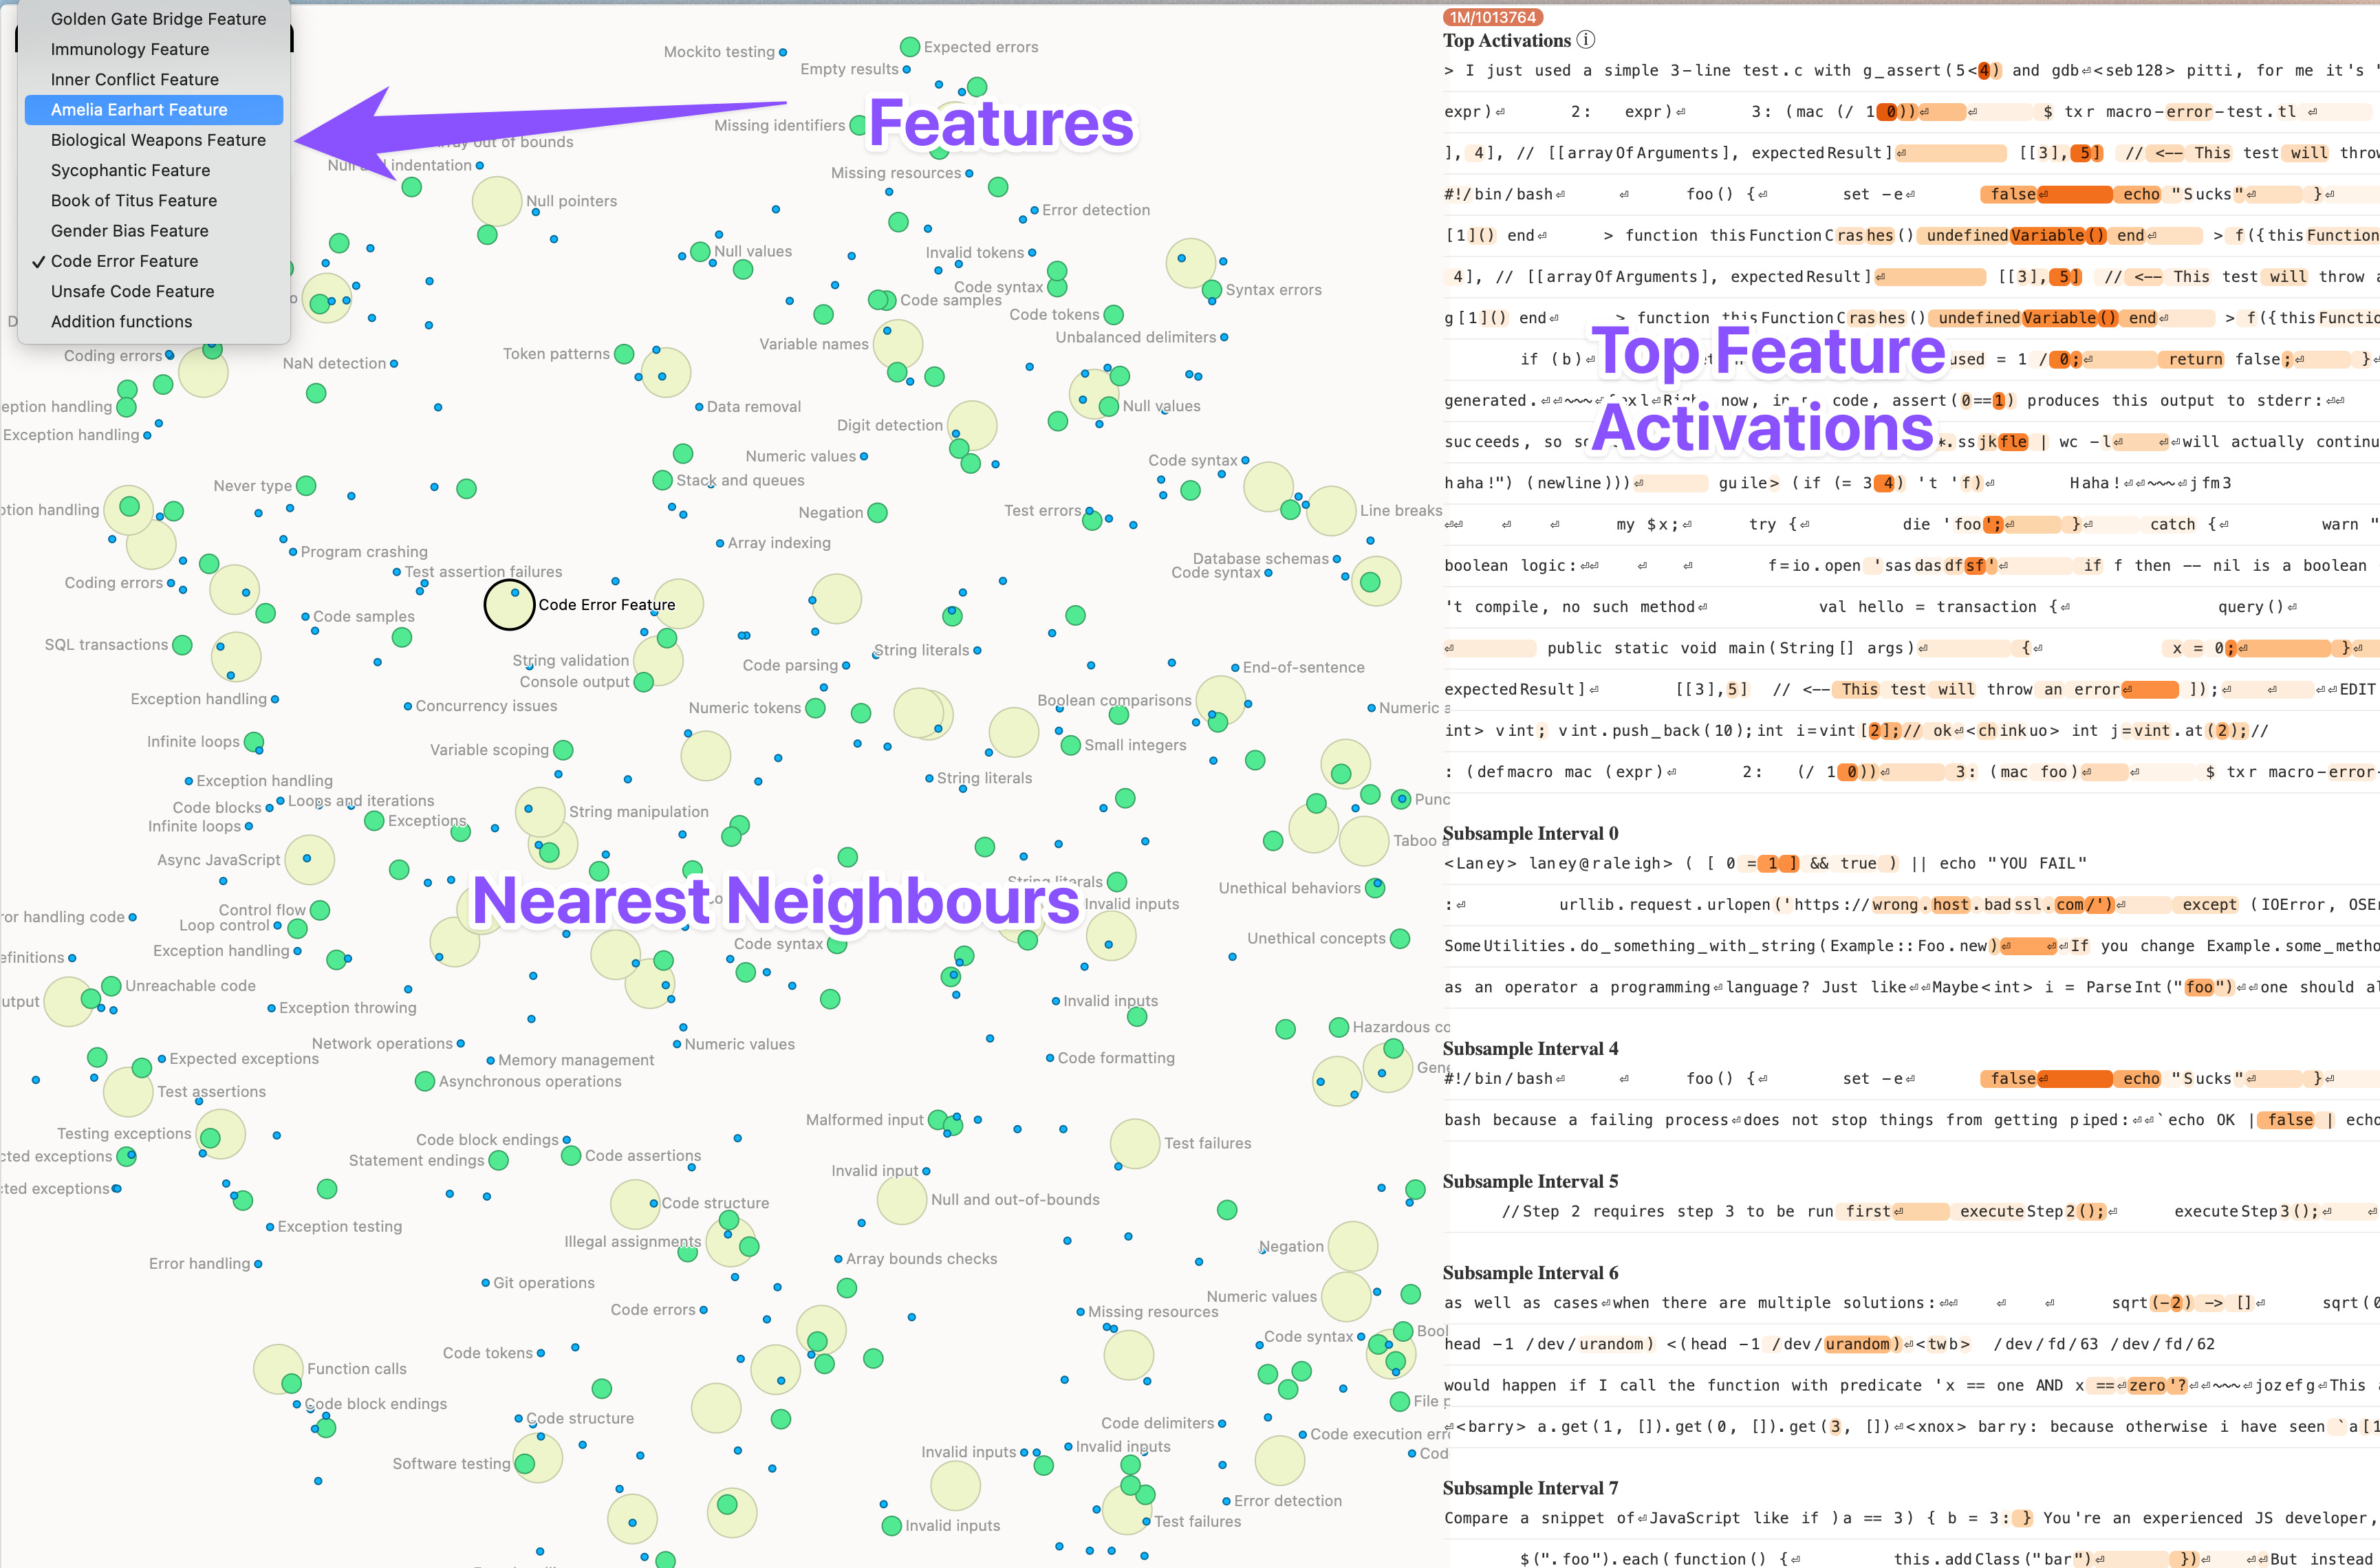Click the green Expected errors node
2380x1568 pixels.
(x=909, y=47)
